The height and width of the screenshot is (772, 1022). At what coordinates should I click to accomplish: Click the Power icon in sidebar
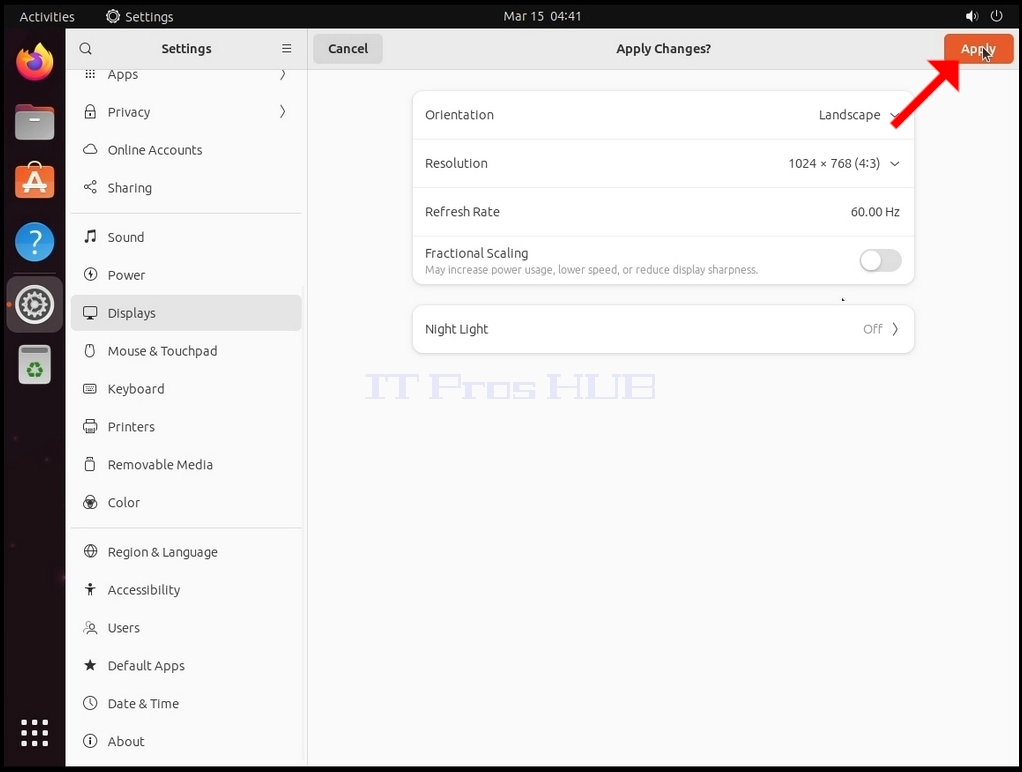tap(91, 275)
